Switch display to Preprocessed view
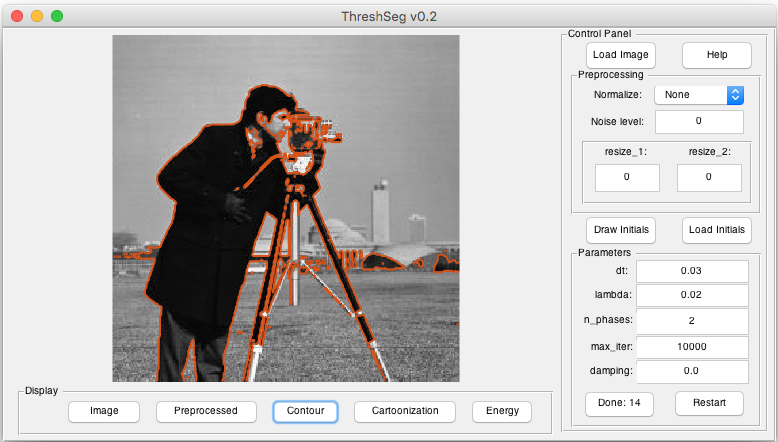 (x=206, y=411)
